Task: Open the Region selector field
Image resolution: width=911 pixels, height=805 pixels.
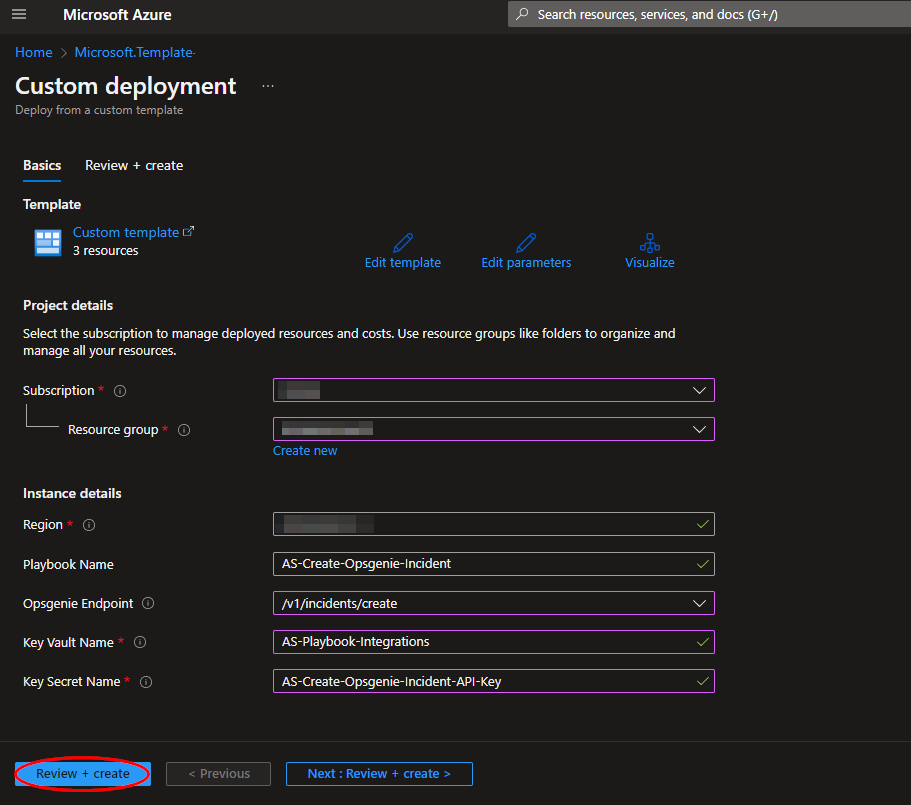Action: pos(494,524)
